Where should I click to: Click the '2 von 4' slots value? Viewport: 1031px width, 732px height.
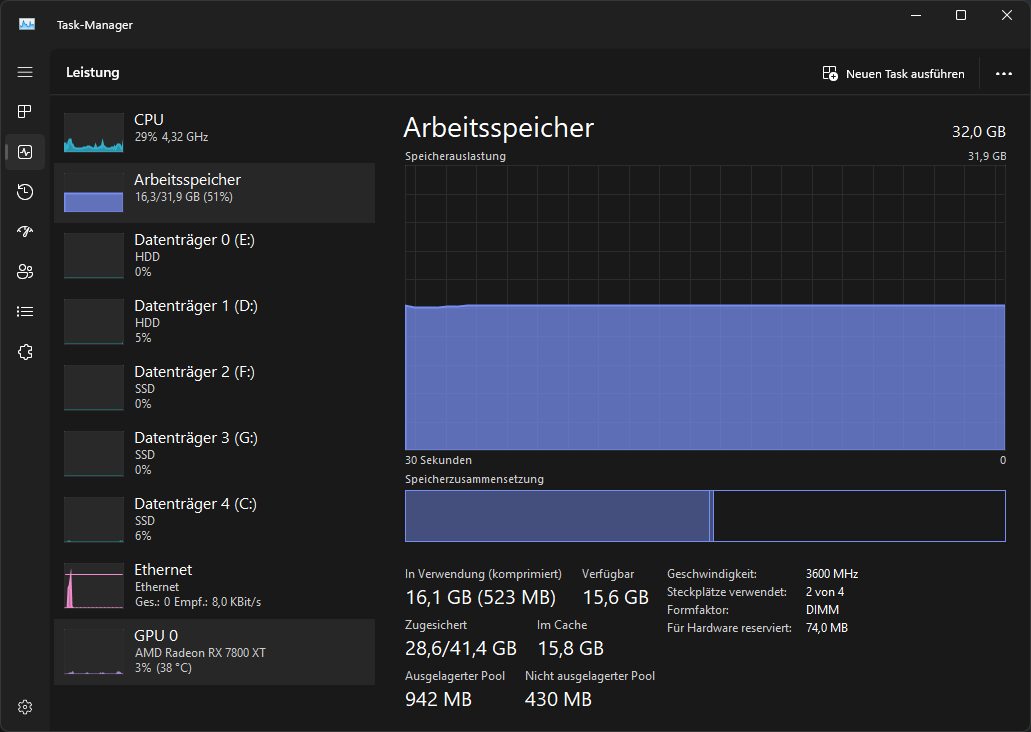825,592
